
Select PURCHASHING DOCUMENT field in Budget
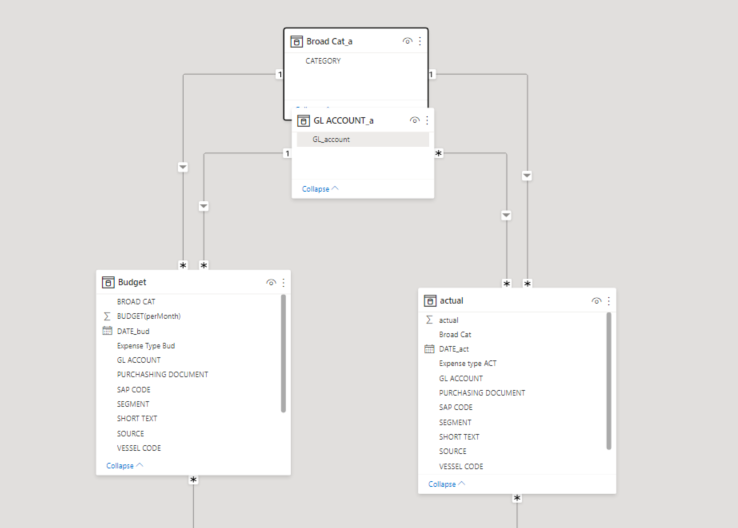click(162, 375)
